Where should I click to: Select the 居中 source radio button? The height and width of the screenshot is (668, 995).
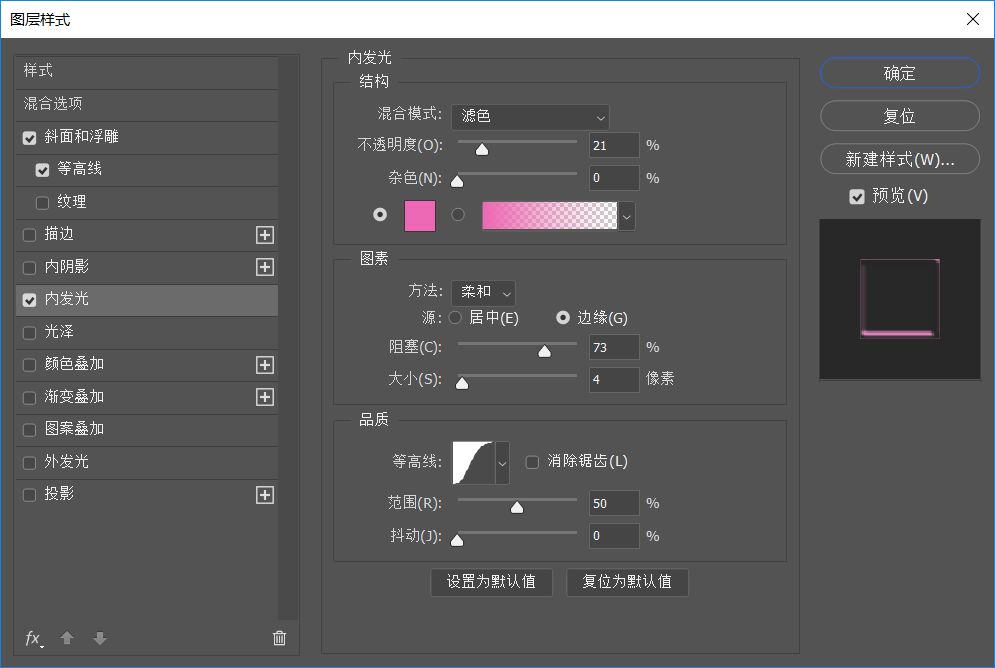click(x=455, y=318)
